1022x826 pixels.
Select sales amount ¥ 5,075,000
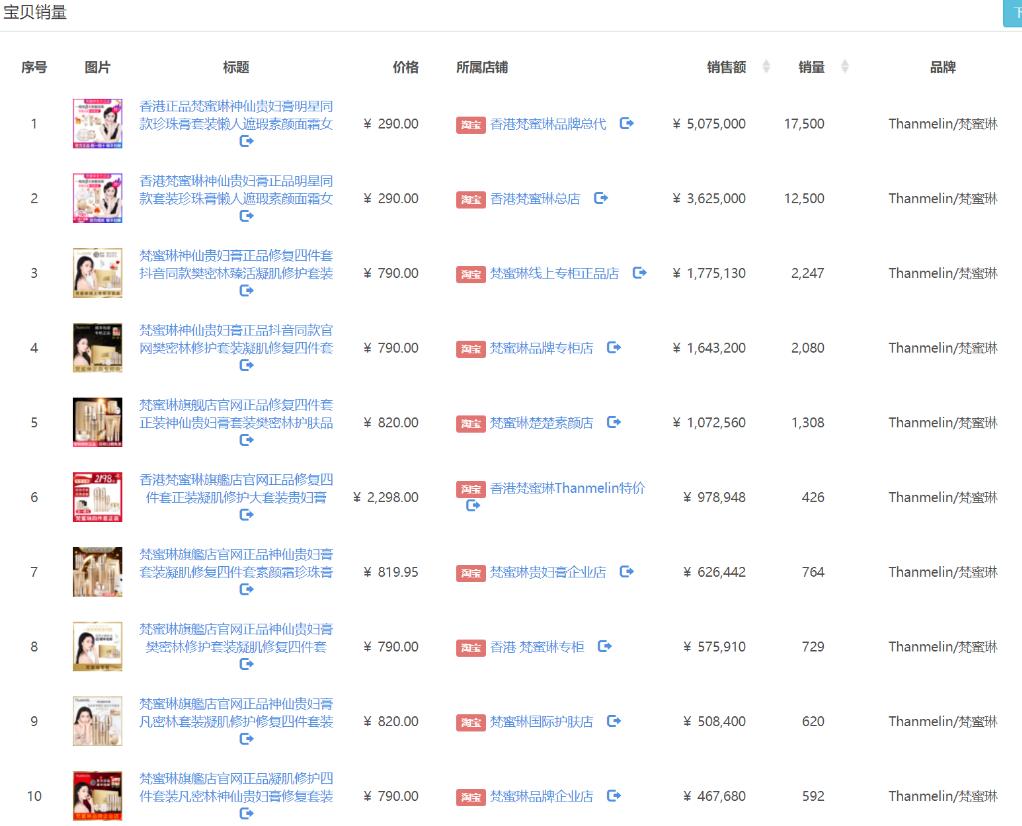(709, 124)
